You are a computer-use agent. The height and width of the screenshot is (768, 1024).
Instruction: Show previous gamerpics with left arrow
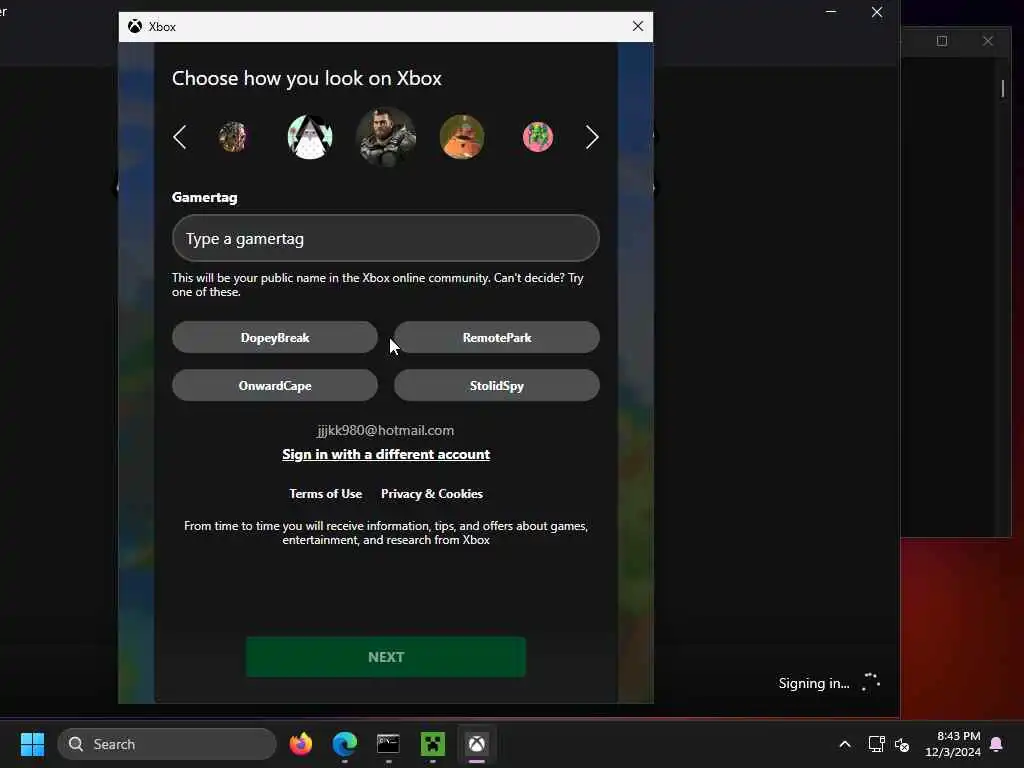[180, 137]
